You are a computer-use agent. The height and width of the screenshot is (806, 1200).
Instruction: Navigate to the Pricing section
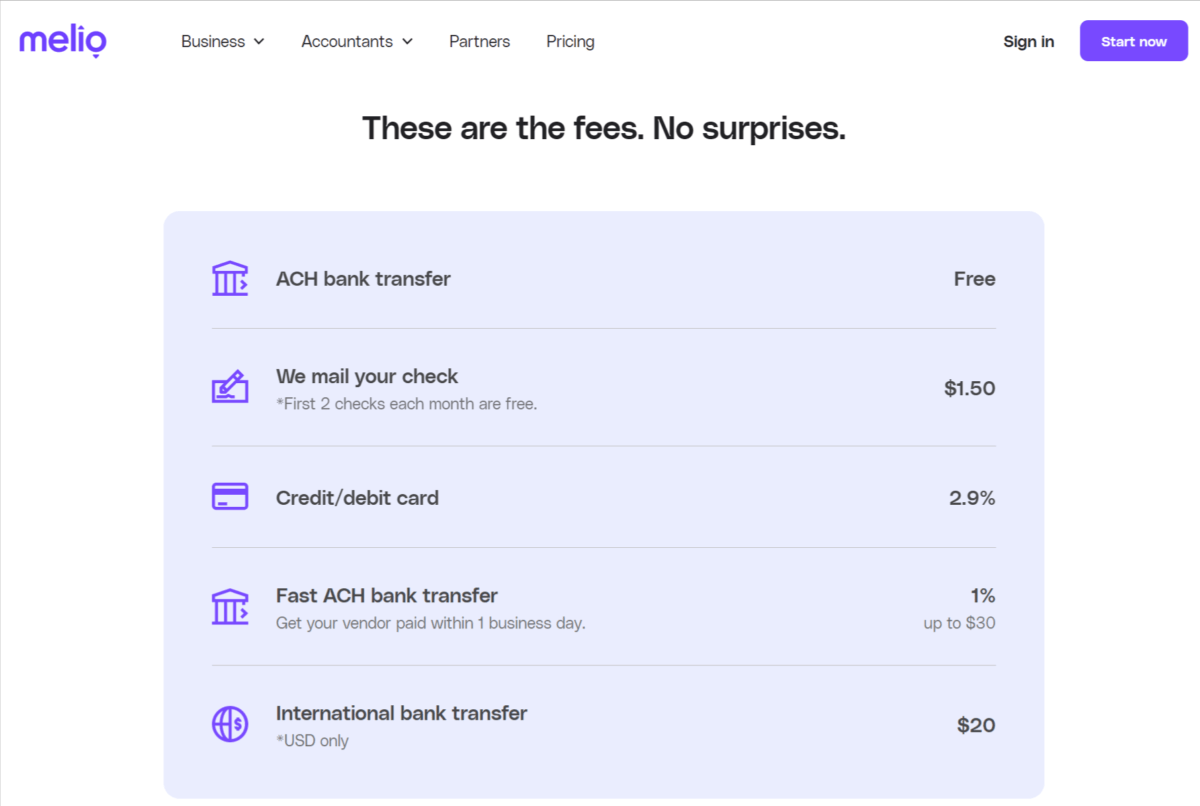point(570,41)
